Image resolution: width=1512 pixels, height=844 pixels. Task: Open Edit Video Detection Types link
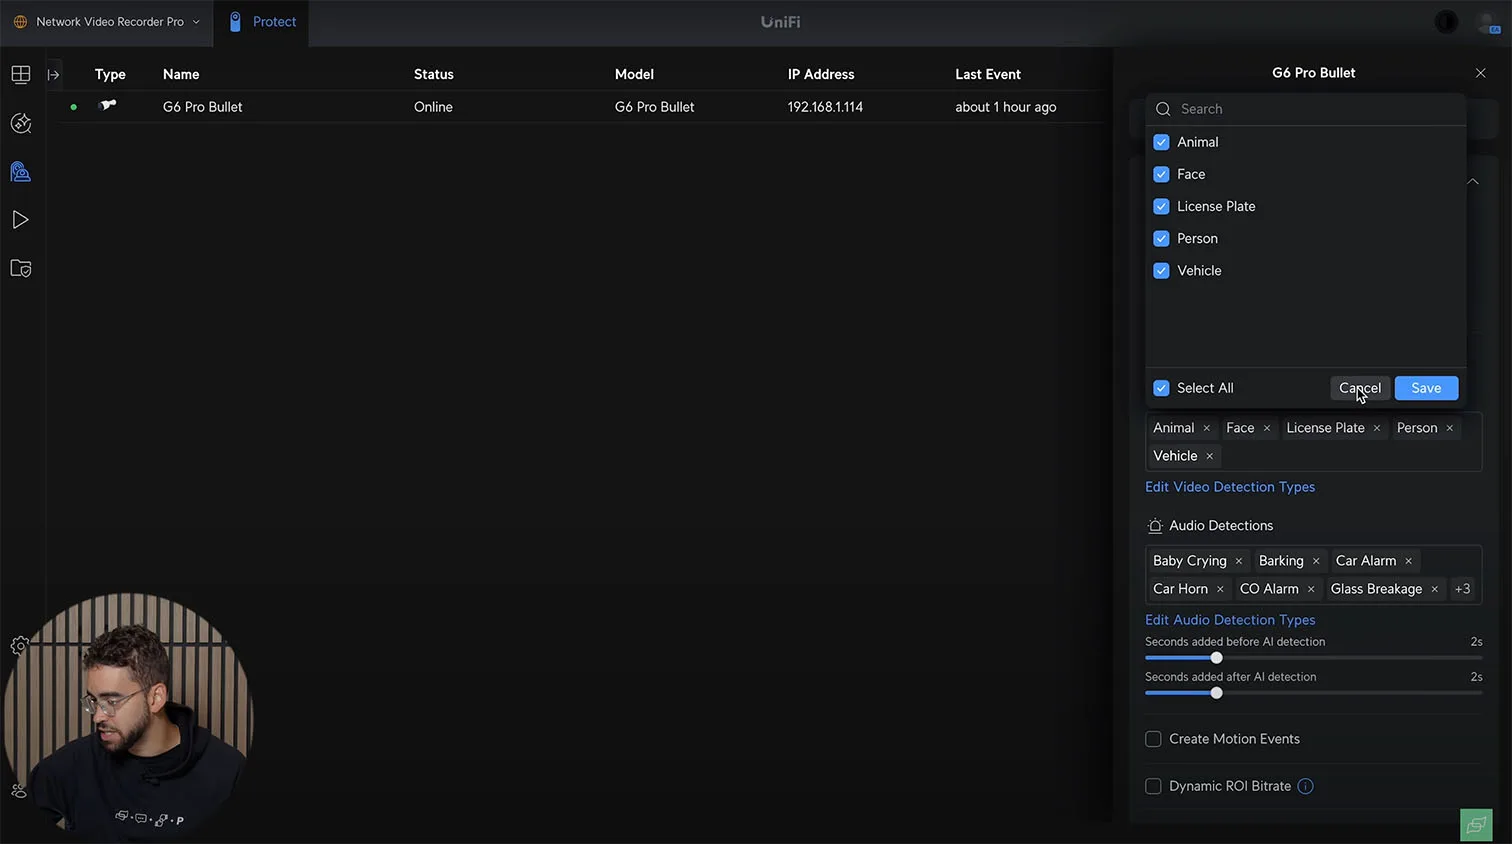coord(1230,487)
